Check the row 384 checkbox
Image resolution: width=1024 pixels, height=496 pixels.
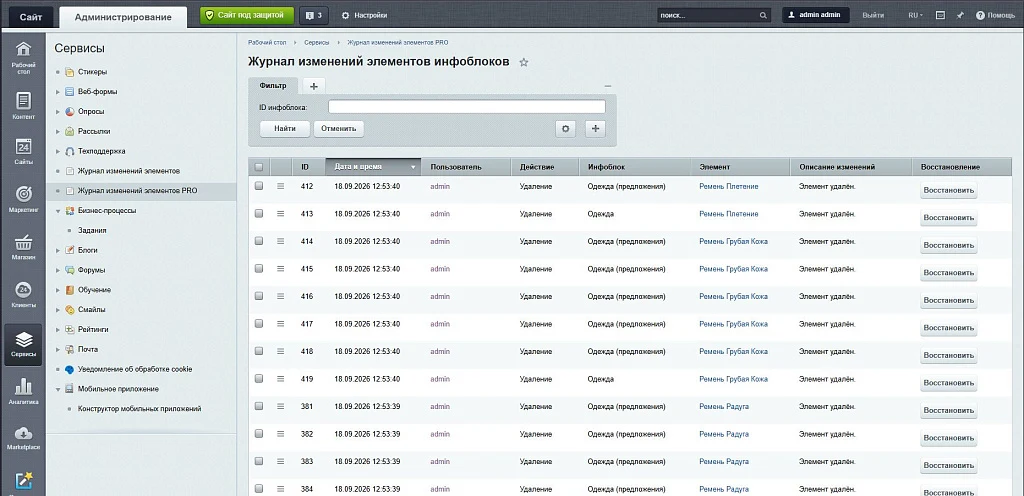(259, 488)
